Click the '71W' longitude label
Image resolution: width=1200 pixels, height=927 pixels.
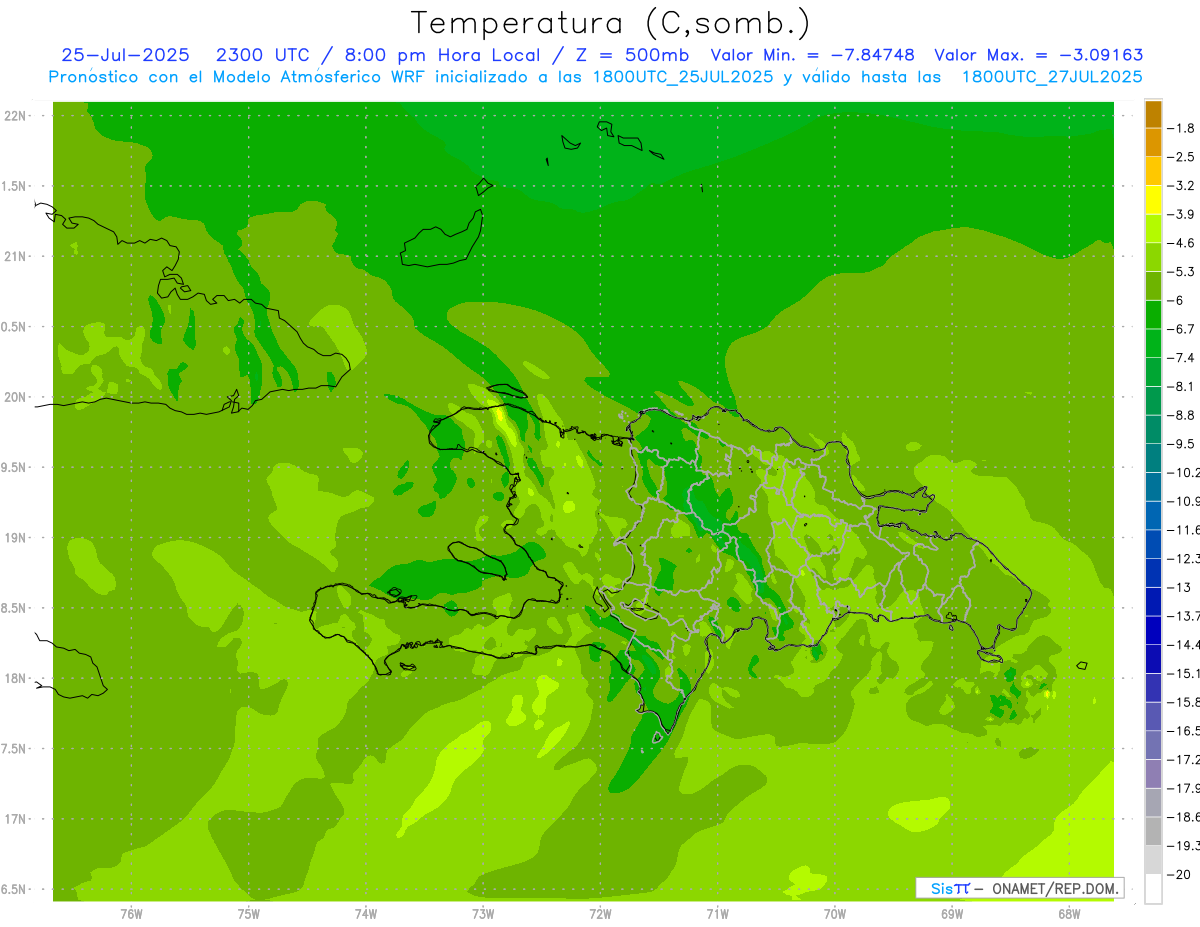(x=717, y=914)
